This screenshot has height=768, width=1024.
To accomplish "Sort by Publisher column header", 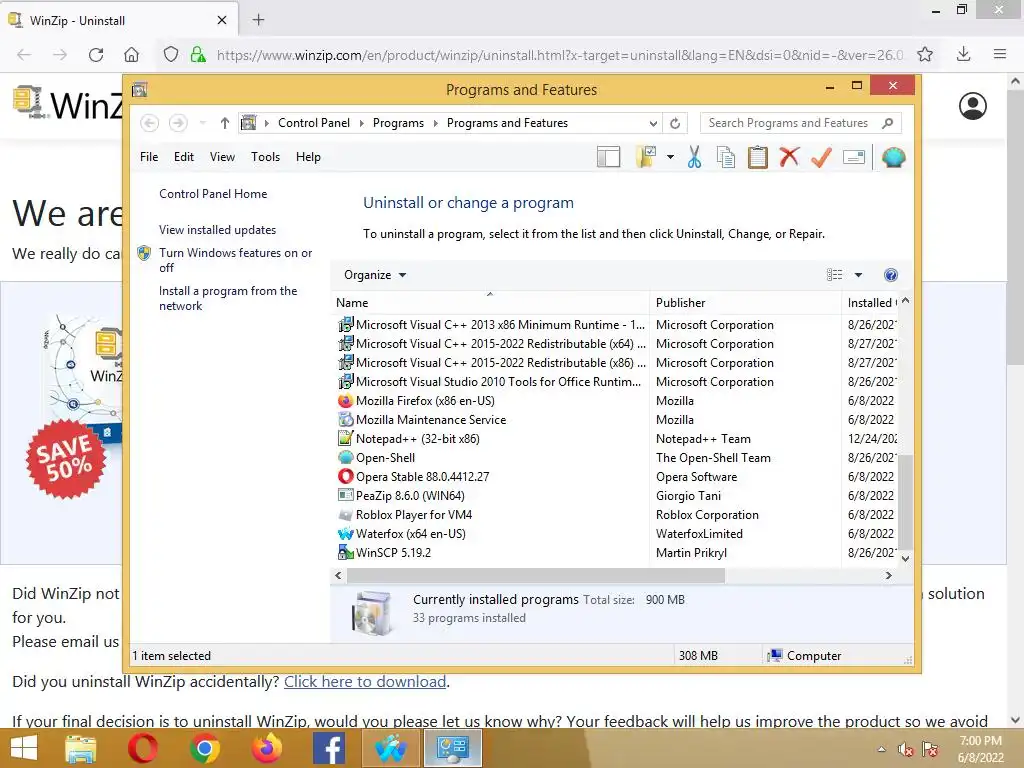I will coord(746,303).
